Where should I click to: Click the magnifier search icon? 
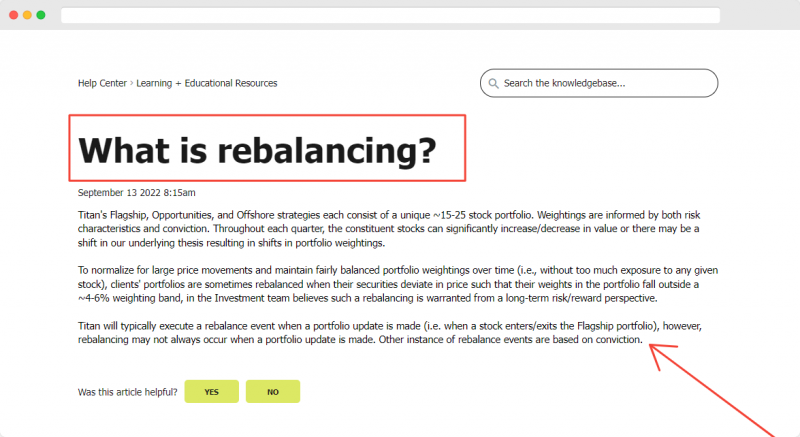coord(493,84)
